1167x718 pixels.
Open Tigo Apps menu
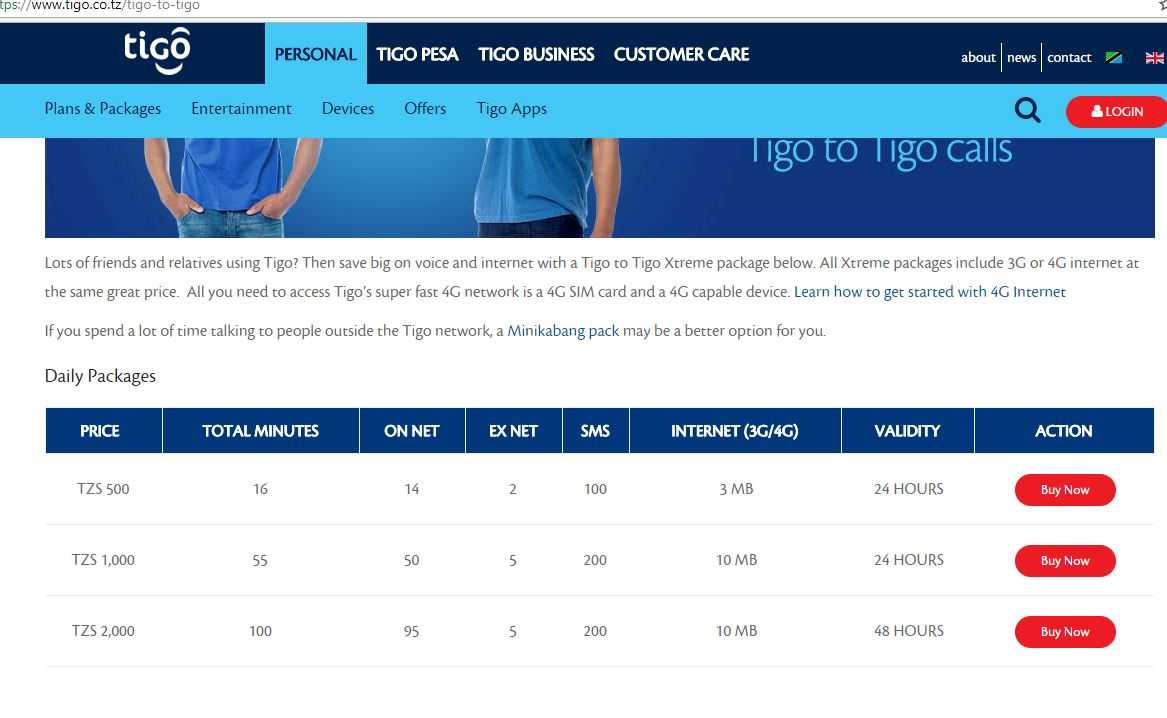(511, 109)
